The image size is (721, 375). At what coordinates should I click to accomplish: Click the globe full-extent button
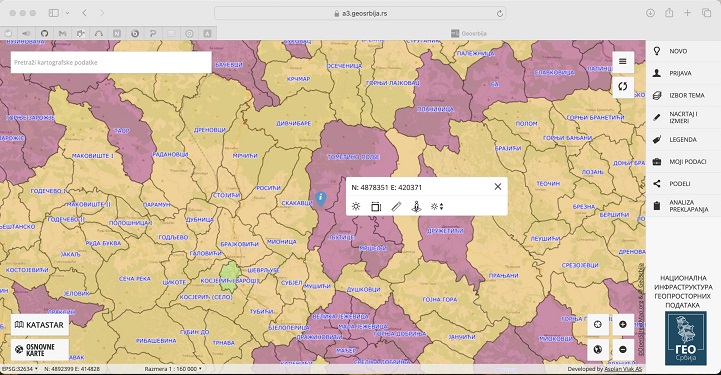coord(598,350)
